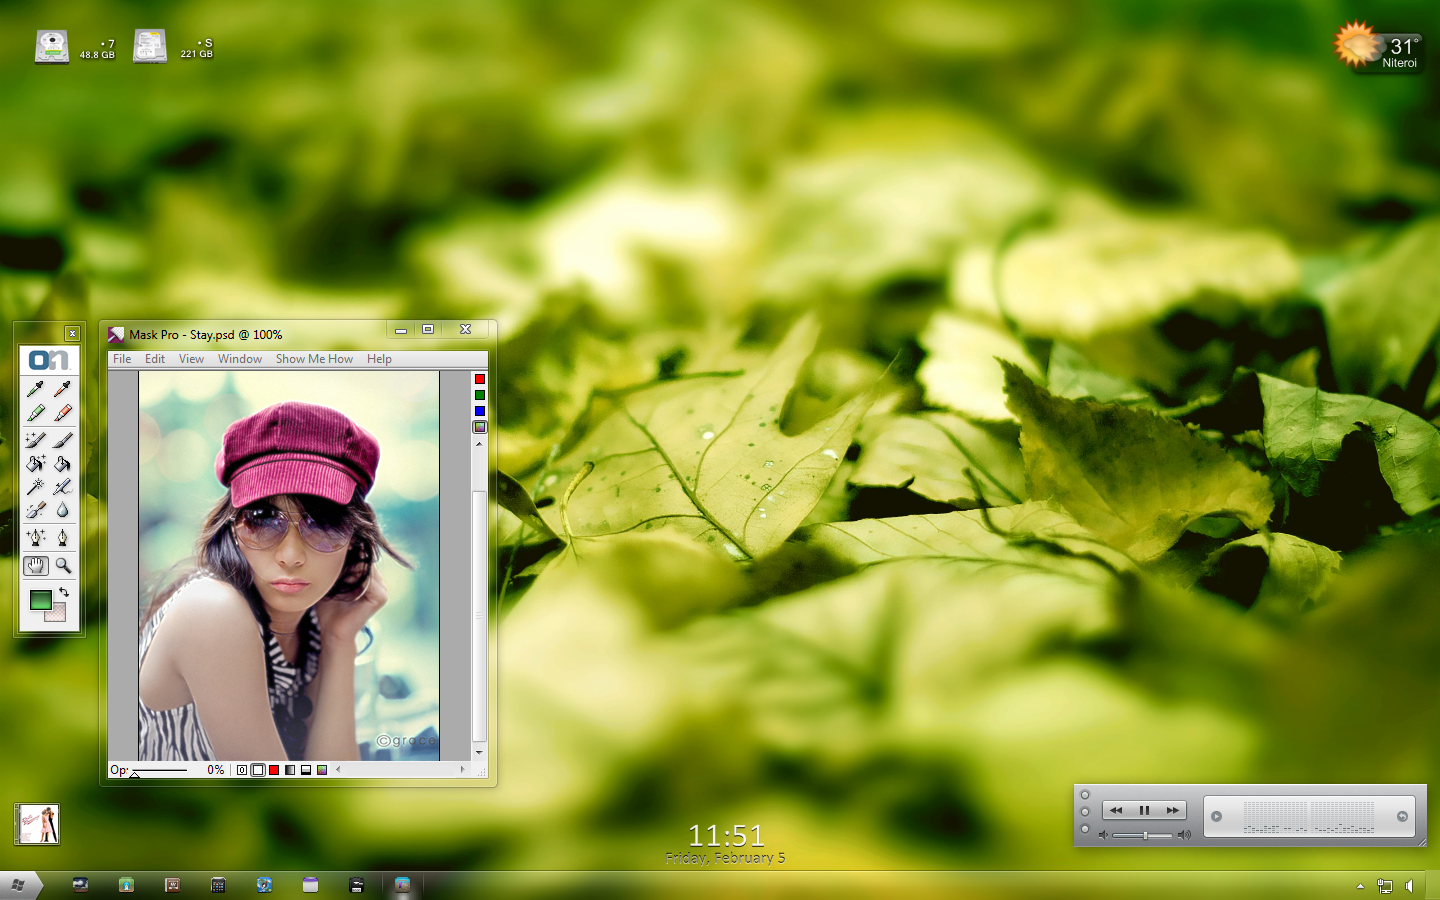Click the 48.8 GB drive desktop gadget

[75, 47]
